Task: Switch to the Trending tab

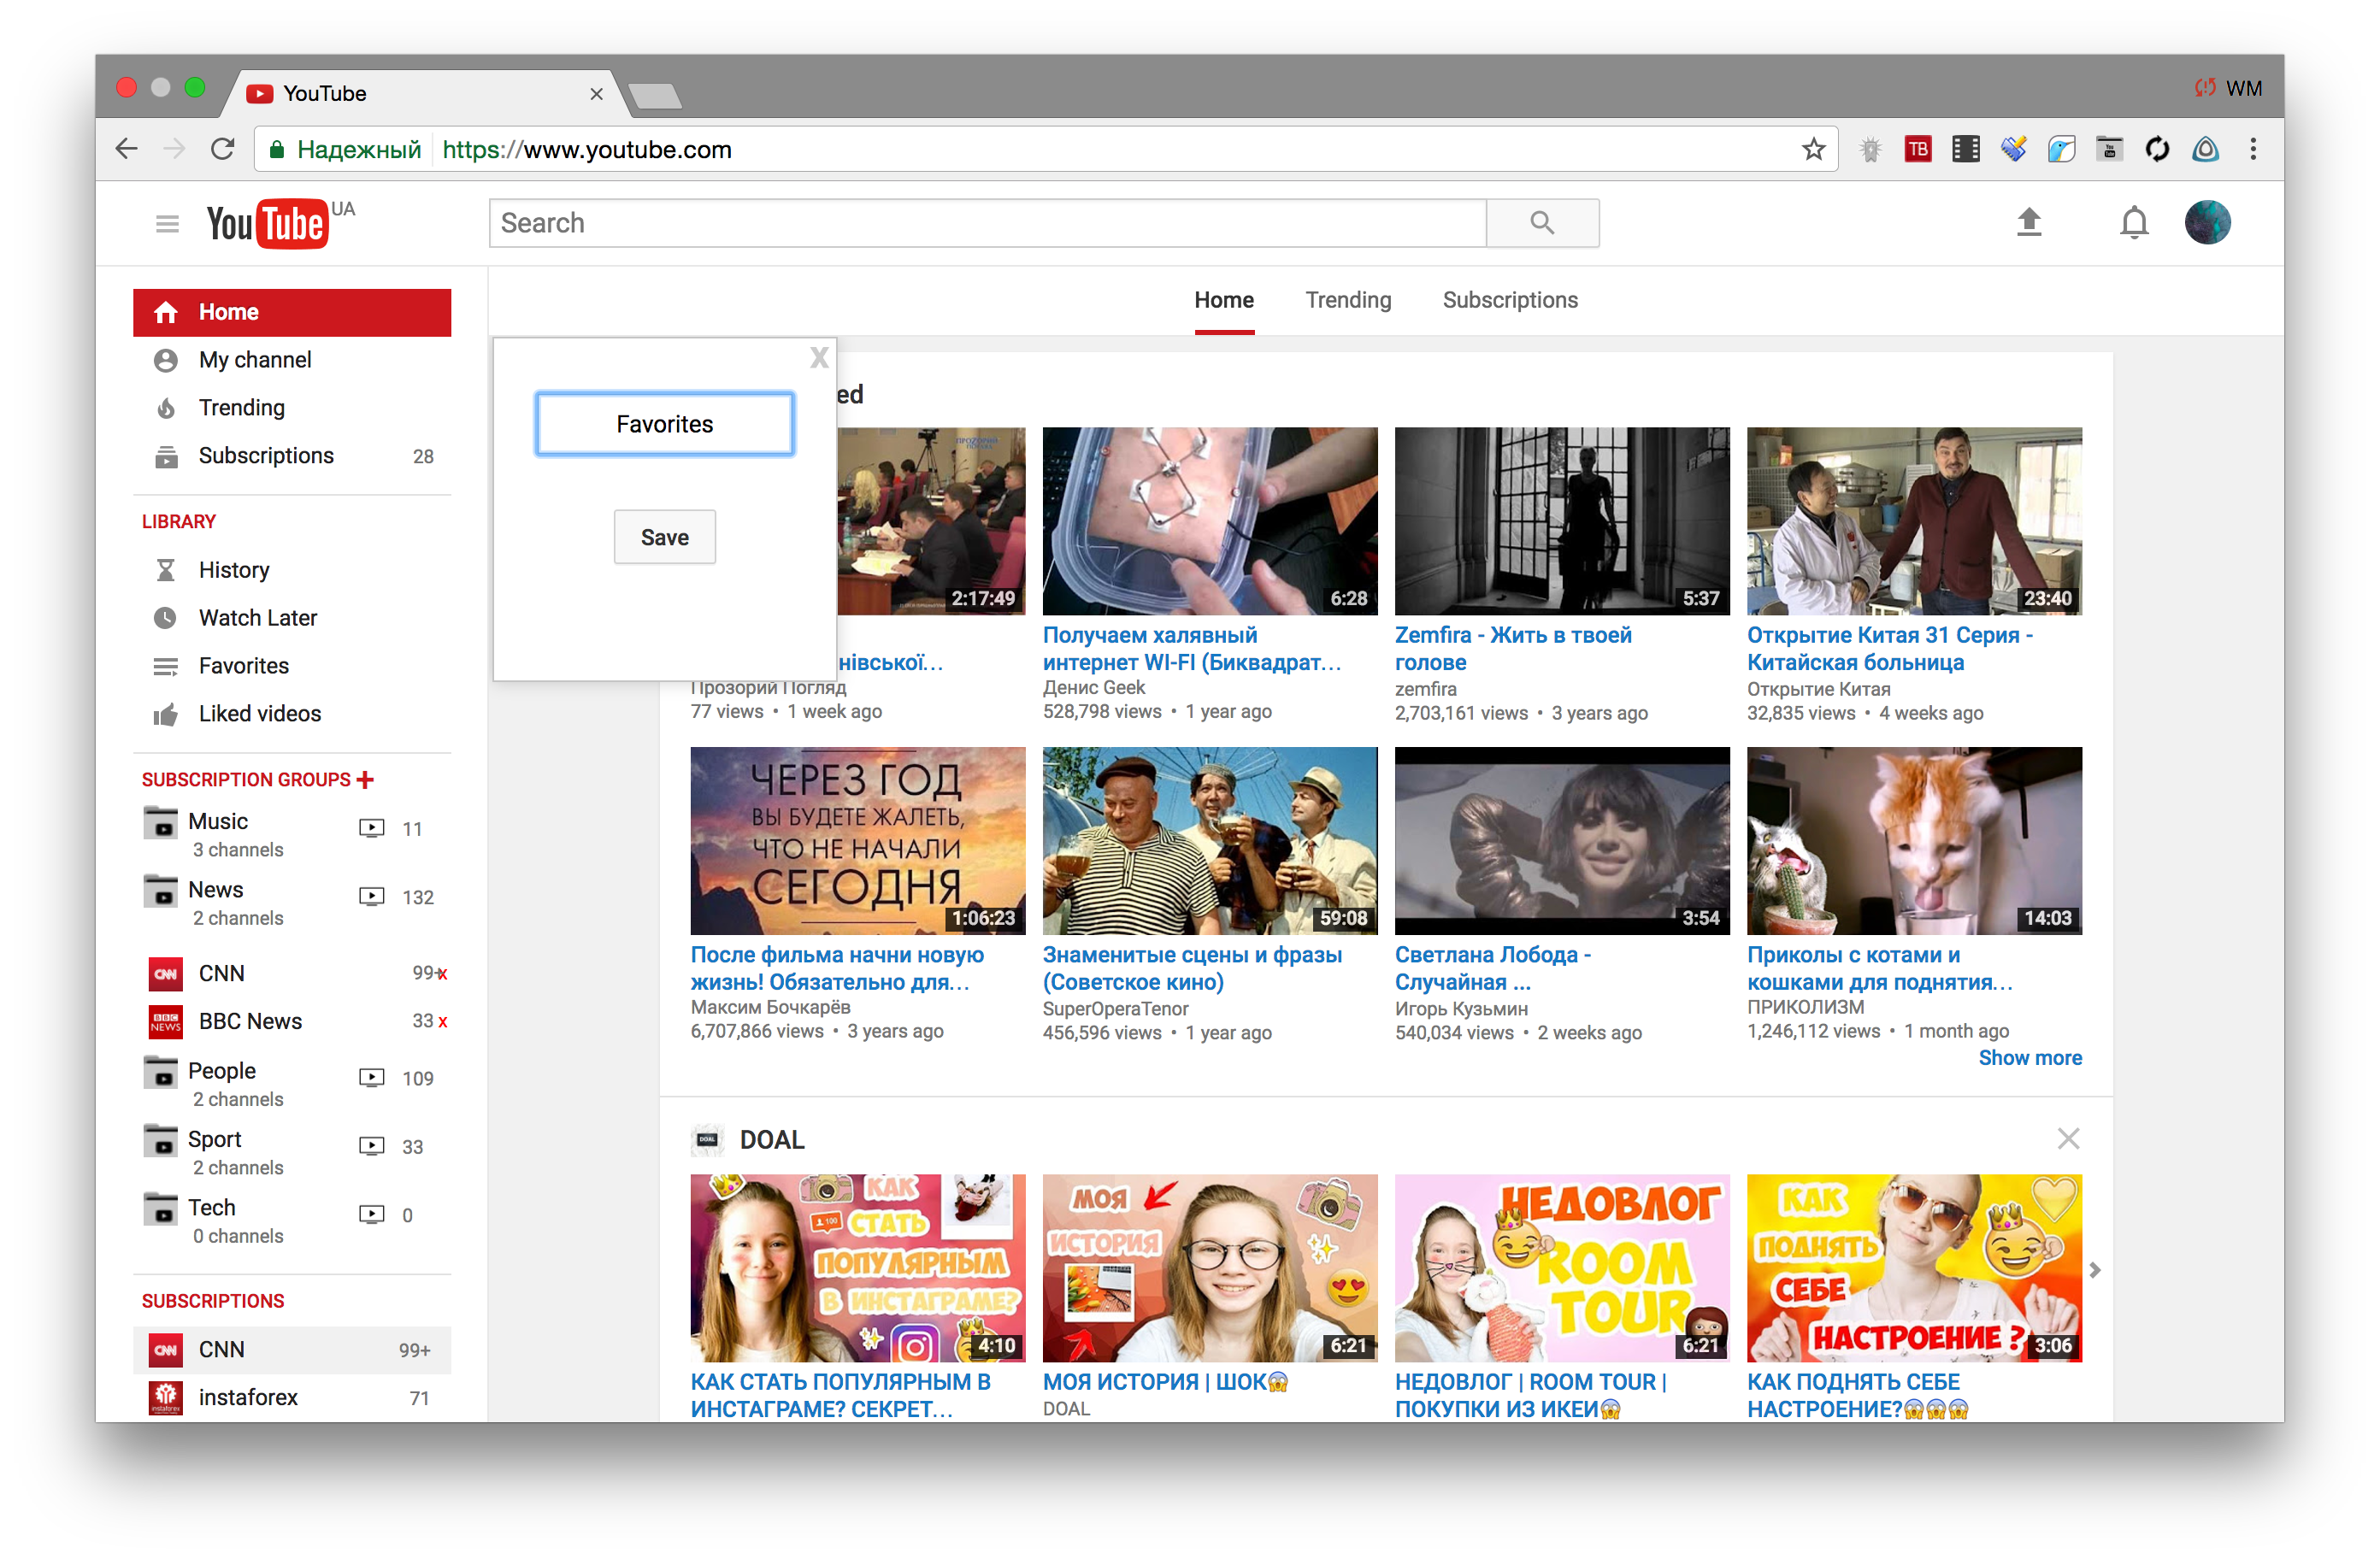Action: pyautogui.click(x=1348, y=299)
